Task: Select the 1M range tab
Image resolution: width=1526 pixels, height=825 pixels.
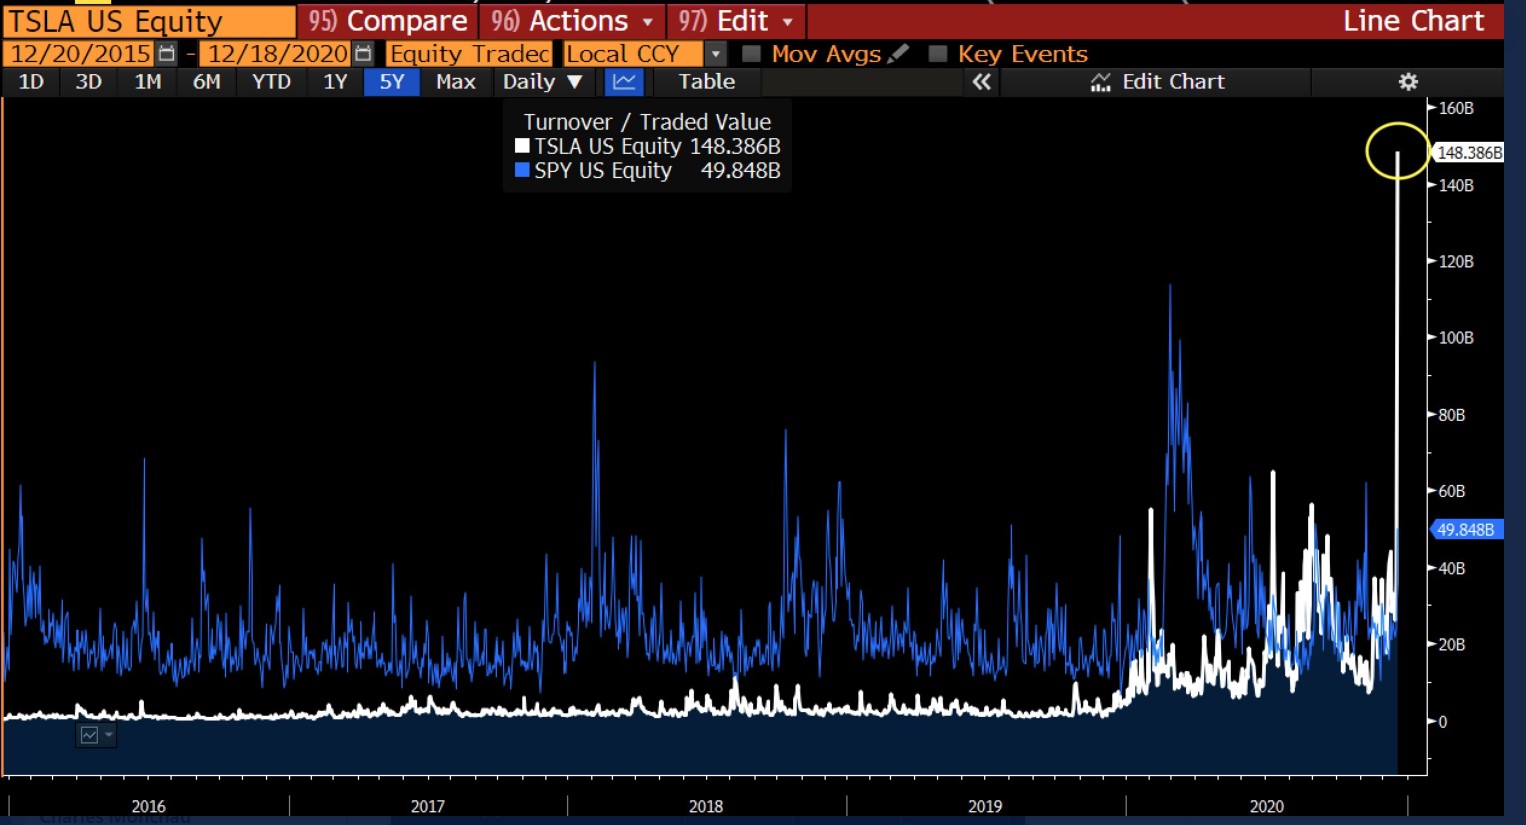Action: [x=148, y=82]
